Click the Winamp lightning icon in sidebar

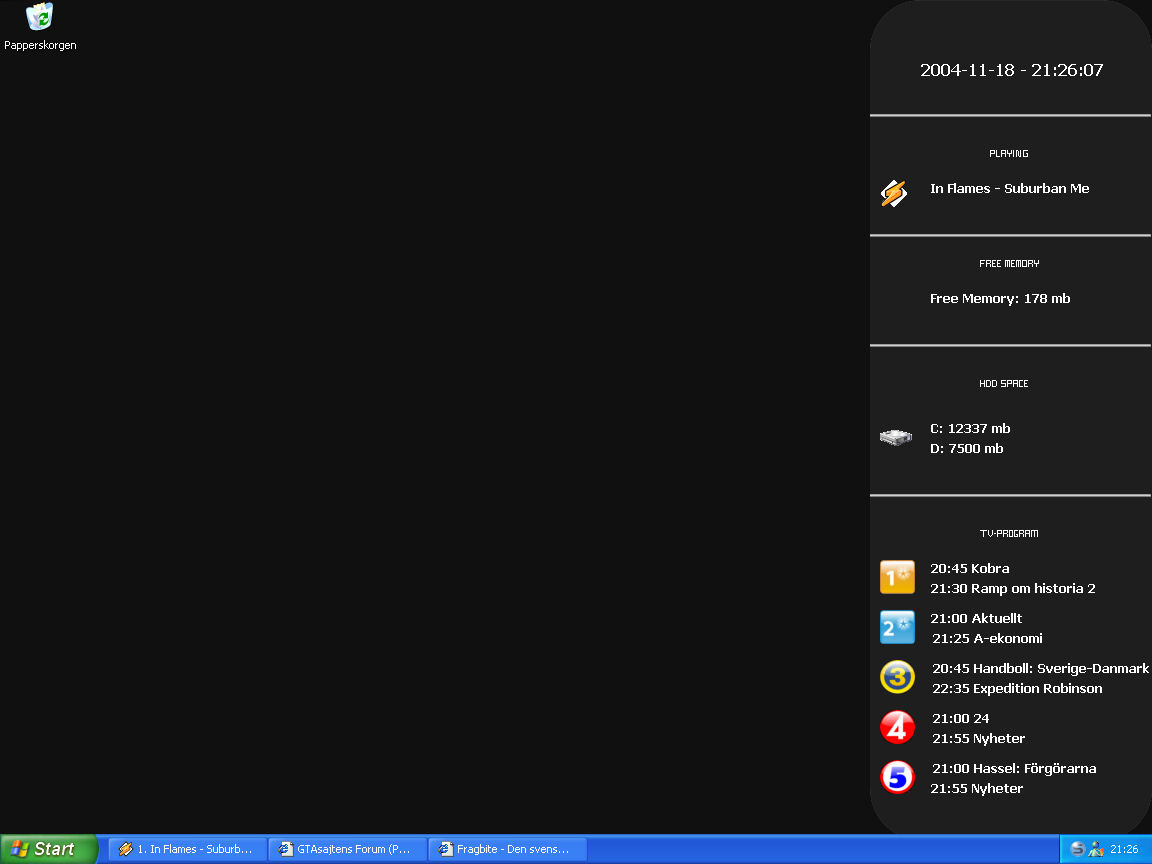pos(894,193)
